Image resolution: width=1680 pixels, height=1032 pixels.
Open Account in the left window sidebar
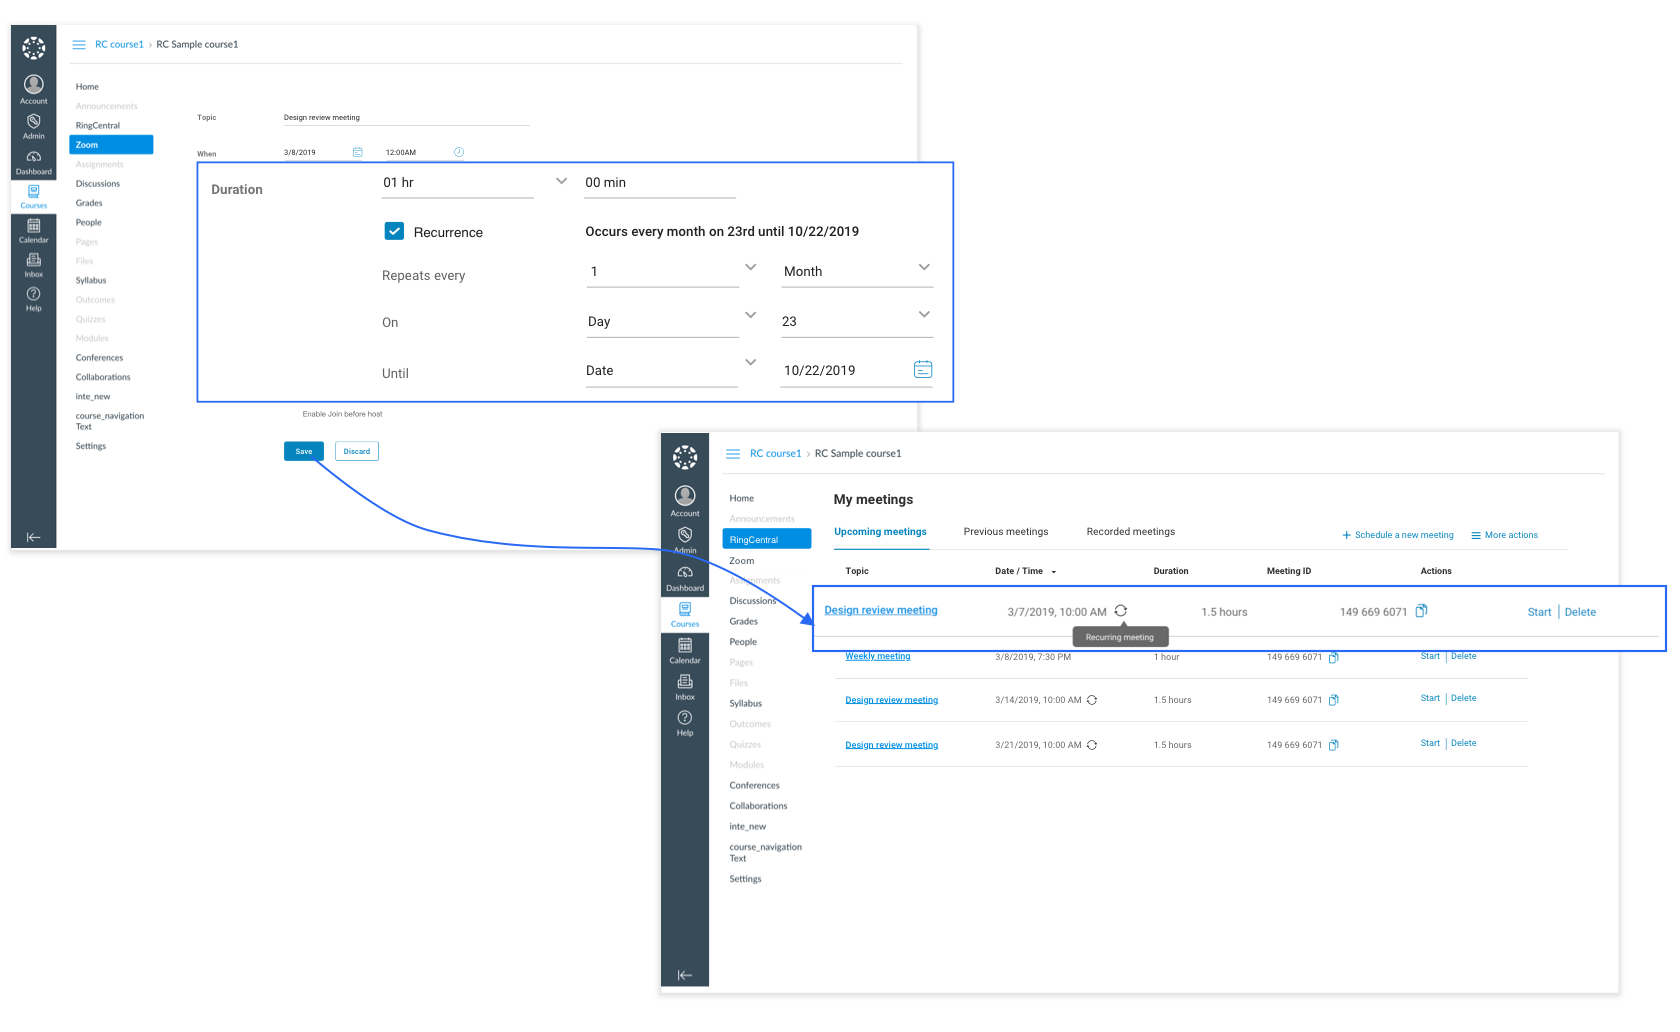(x=33, y=89)
